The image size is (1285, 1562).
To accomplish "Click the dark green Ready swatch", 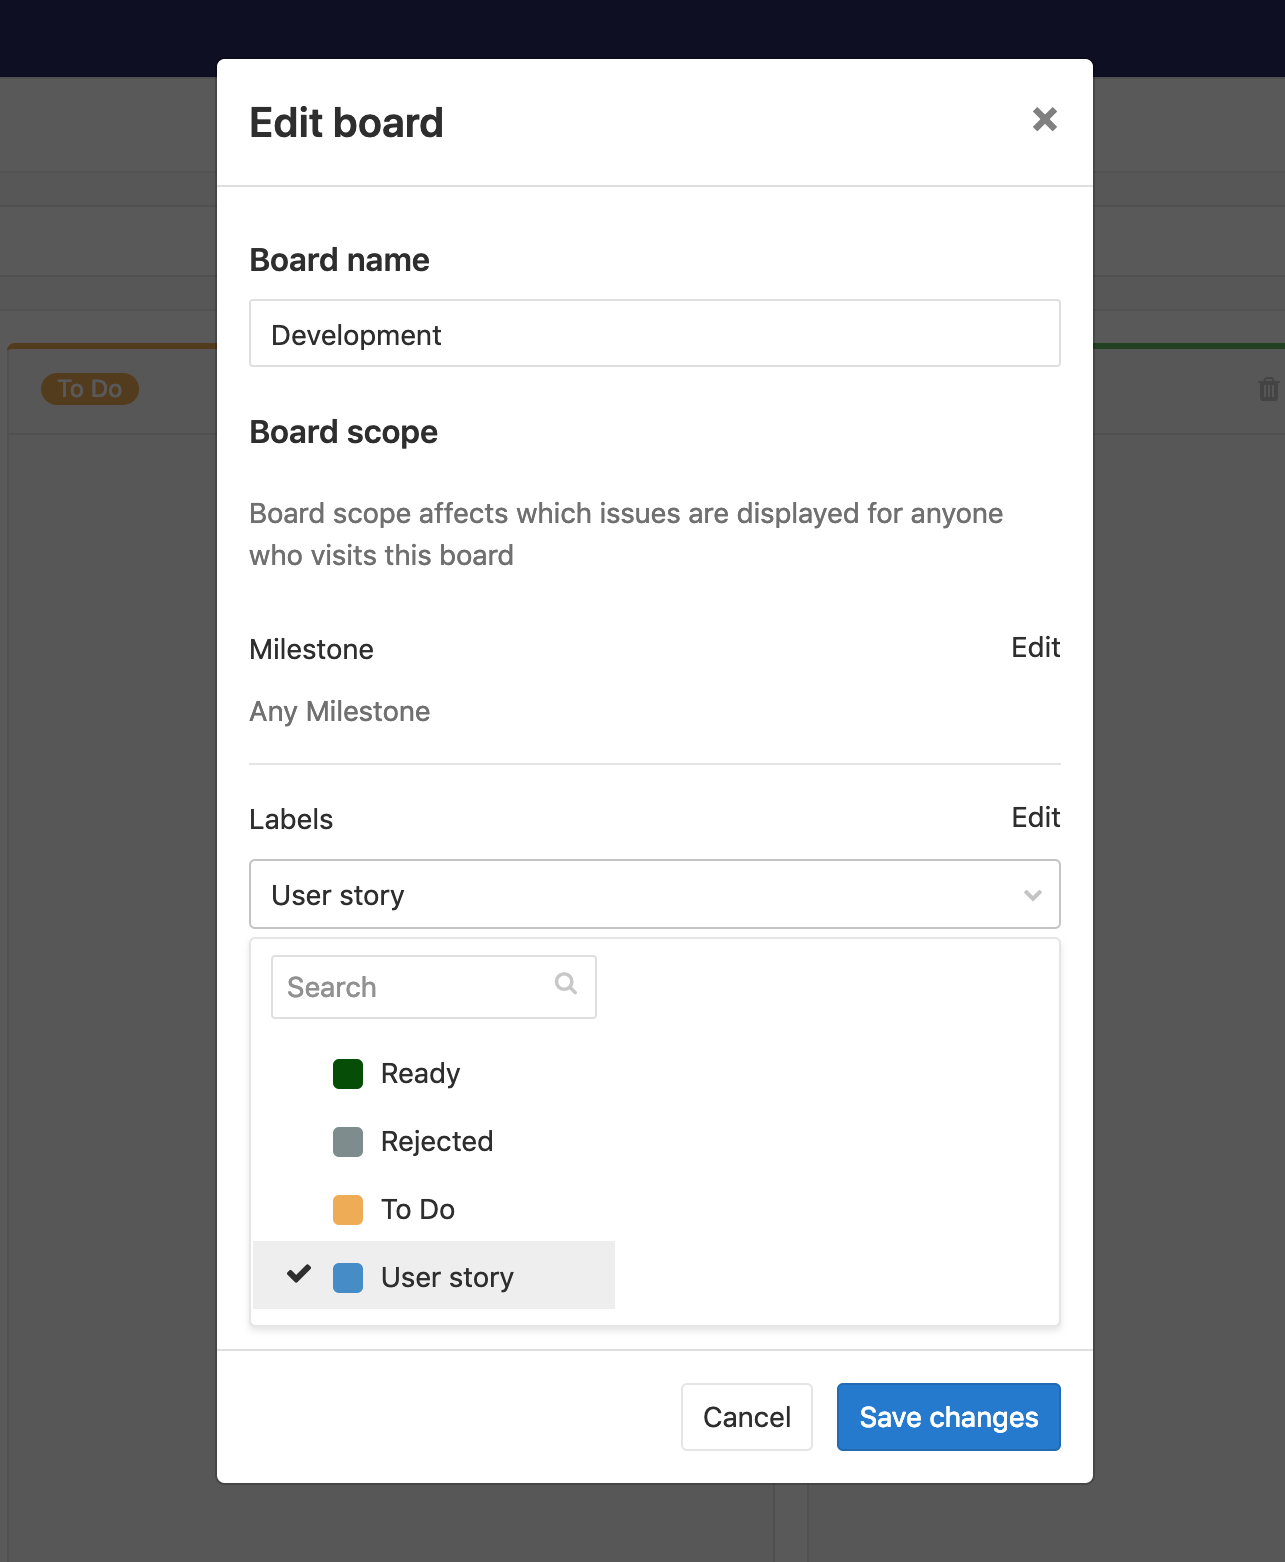I will pos(348,1074).
